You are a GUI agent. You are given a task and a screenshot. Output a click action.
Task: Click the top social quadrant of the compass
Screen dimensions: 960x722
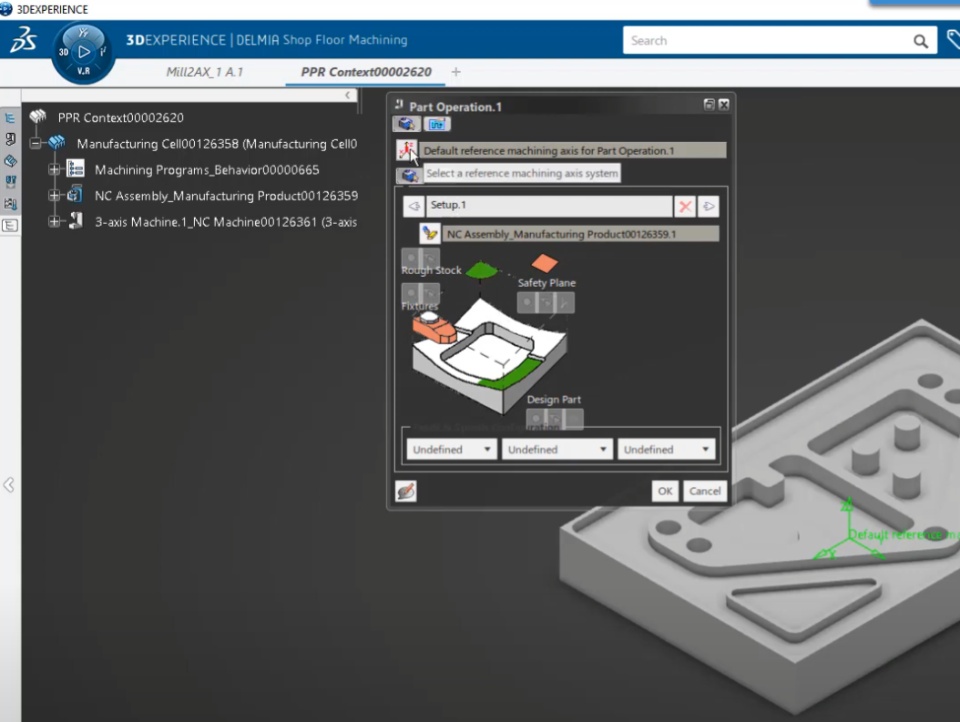click(x=84, y=32)
